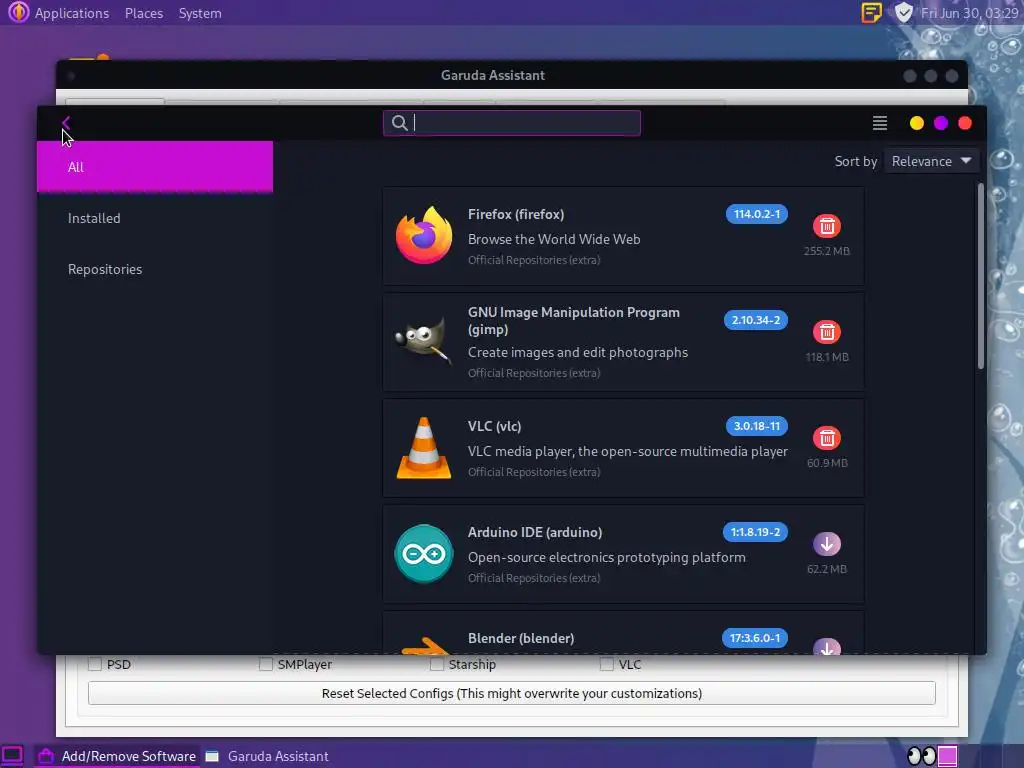Screen dimensions: 1024x768
Task: Install Arduino IDE using the download arrow
Action: click(827, 544)
